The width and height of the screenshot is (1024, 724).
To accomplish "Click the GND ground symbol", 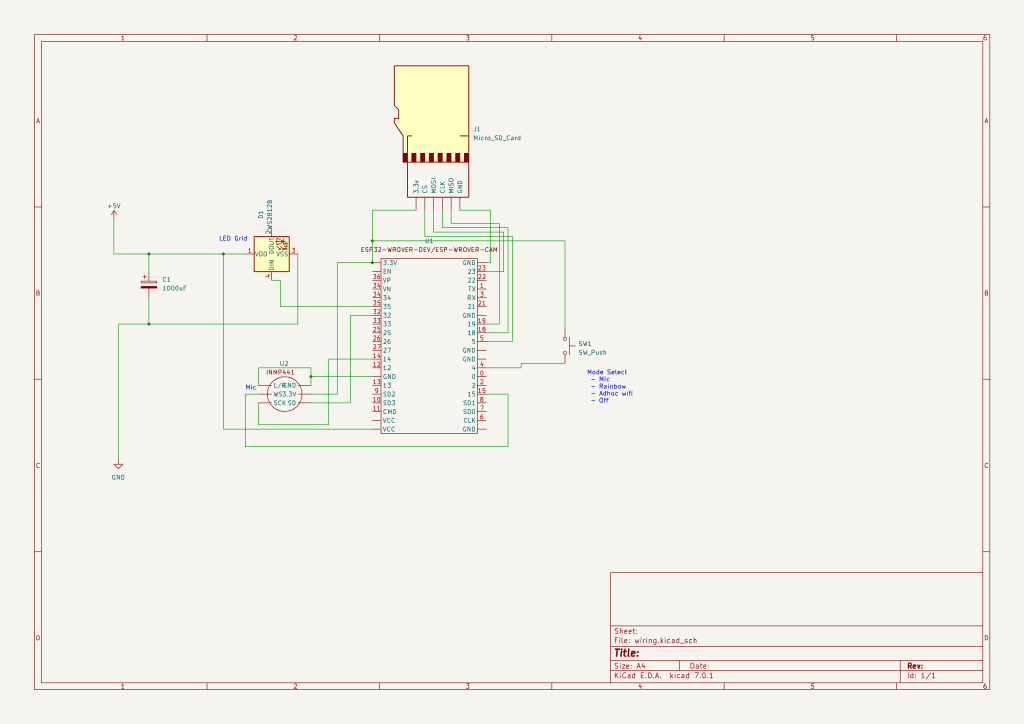I will click(x=117, y=467).
